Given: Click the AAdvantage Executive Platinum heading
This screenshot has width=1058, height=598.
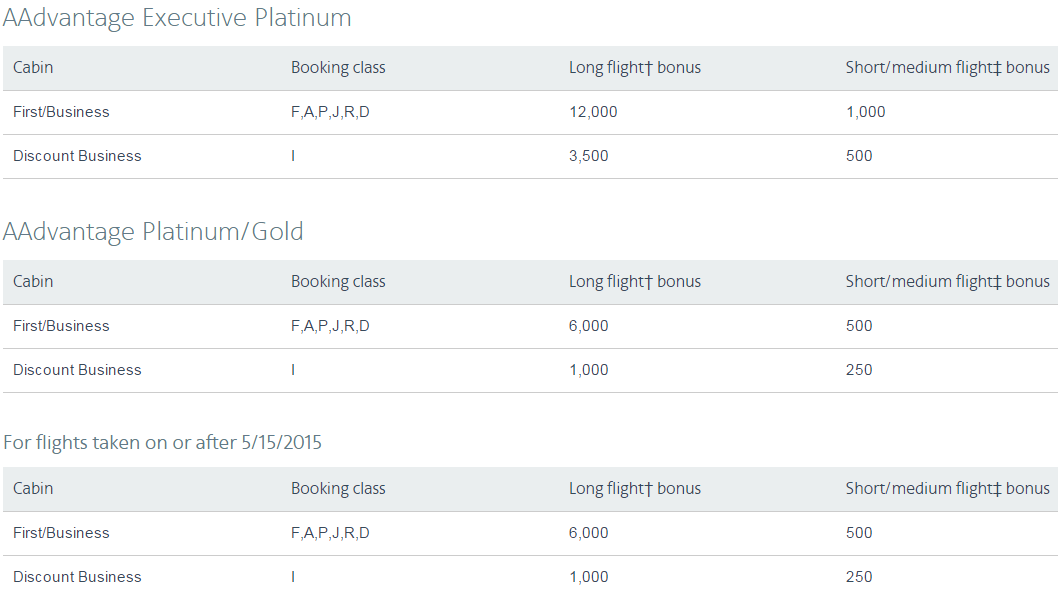Looking at the screenshot, I should click(177, 18).
